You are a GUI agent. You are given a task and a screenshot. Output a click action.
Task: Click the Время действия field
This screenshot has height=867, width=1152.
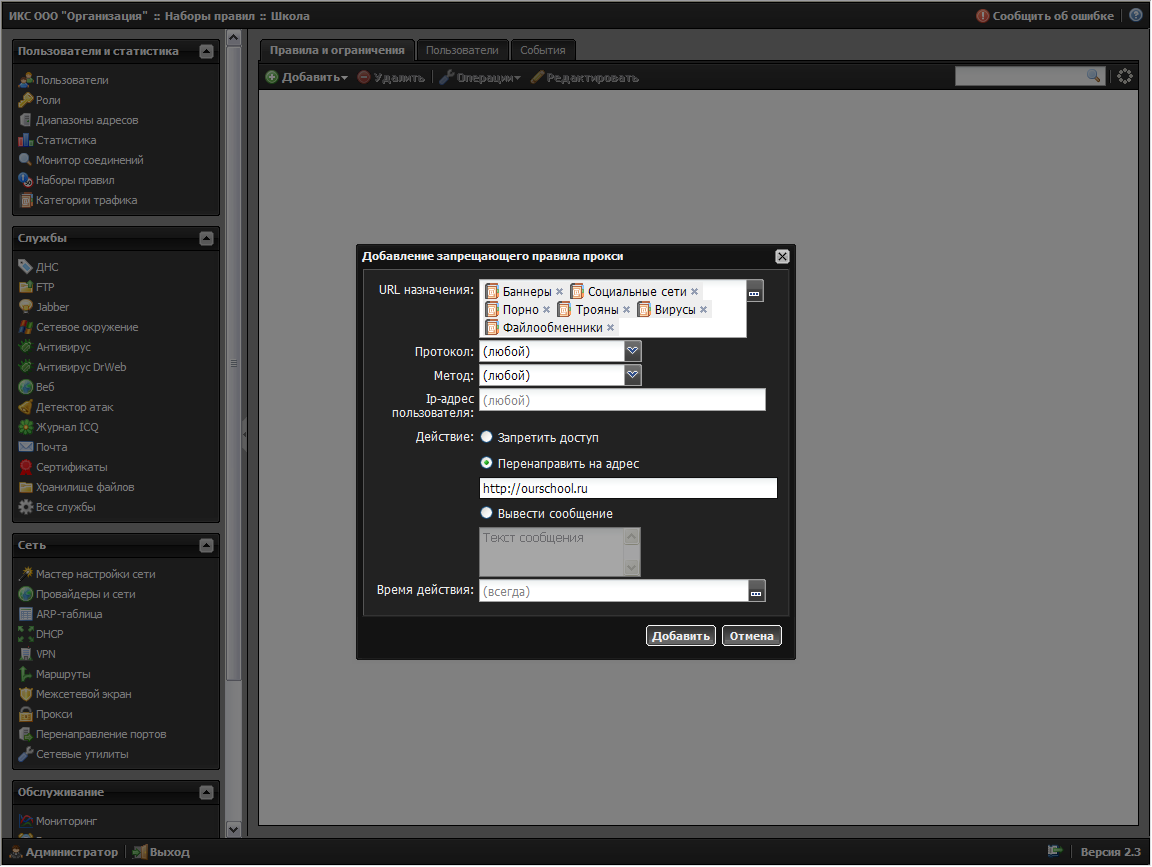[613, 591]
